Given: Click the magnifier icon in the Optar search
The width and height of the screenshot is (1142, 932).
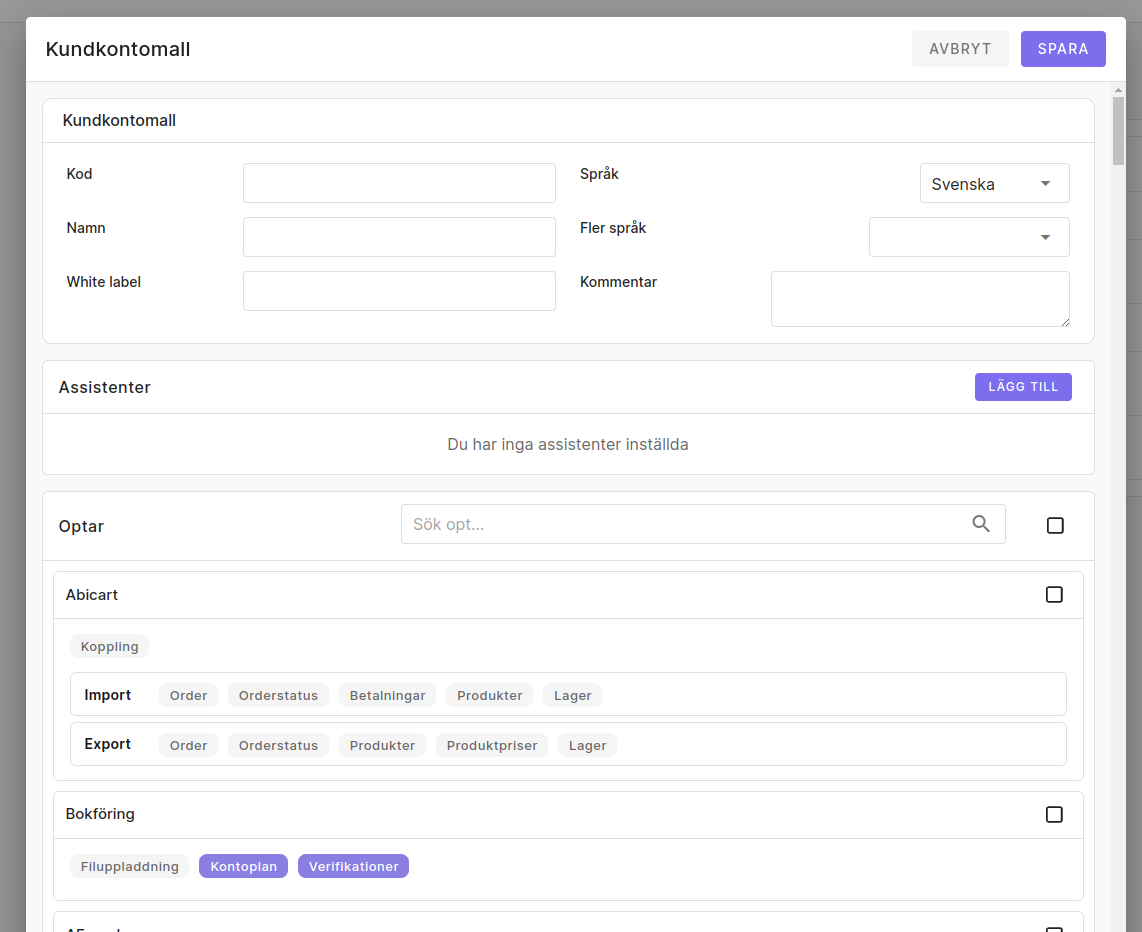Looking at the screenshot, I should pyautogui.click(x=980, y=524).
